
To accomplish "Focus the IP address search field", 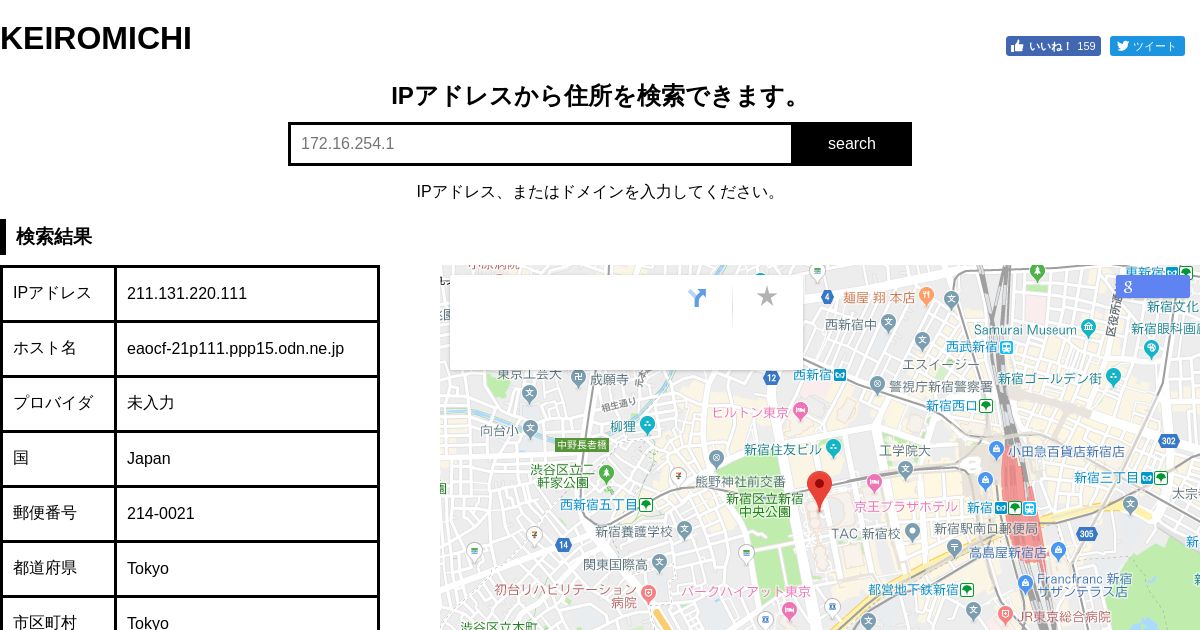I will (x=541, y=144).
